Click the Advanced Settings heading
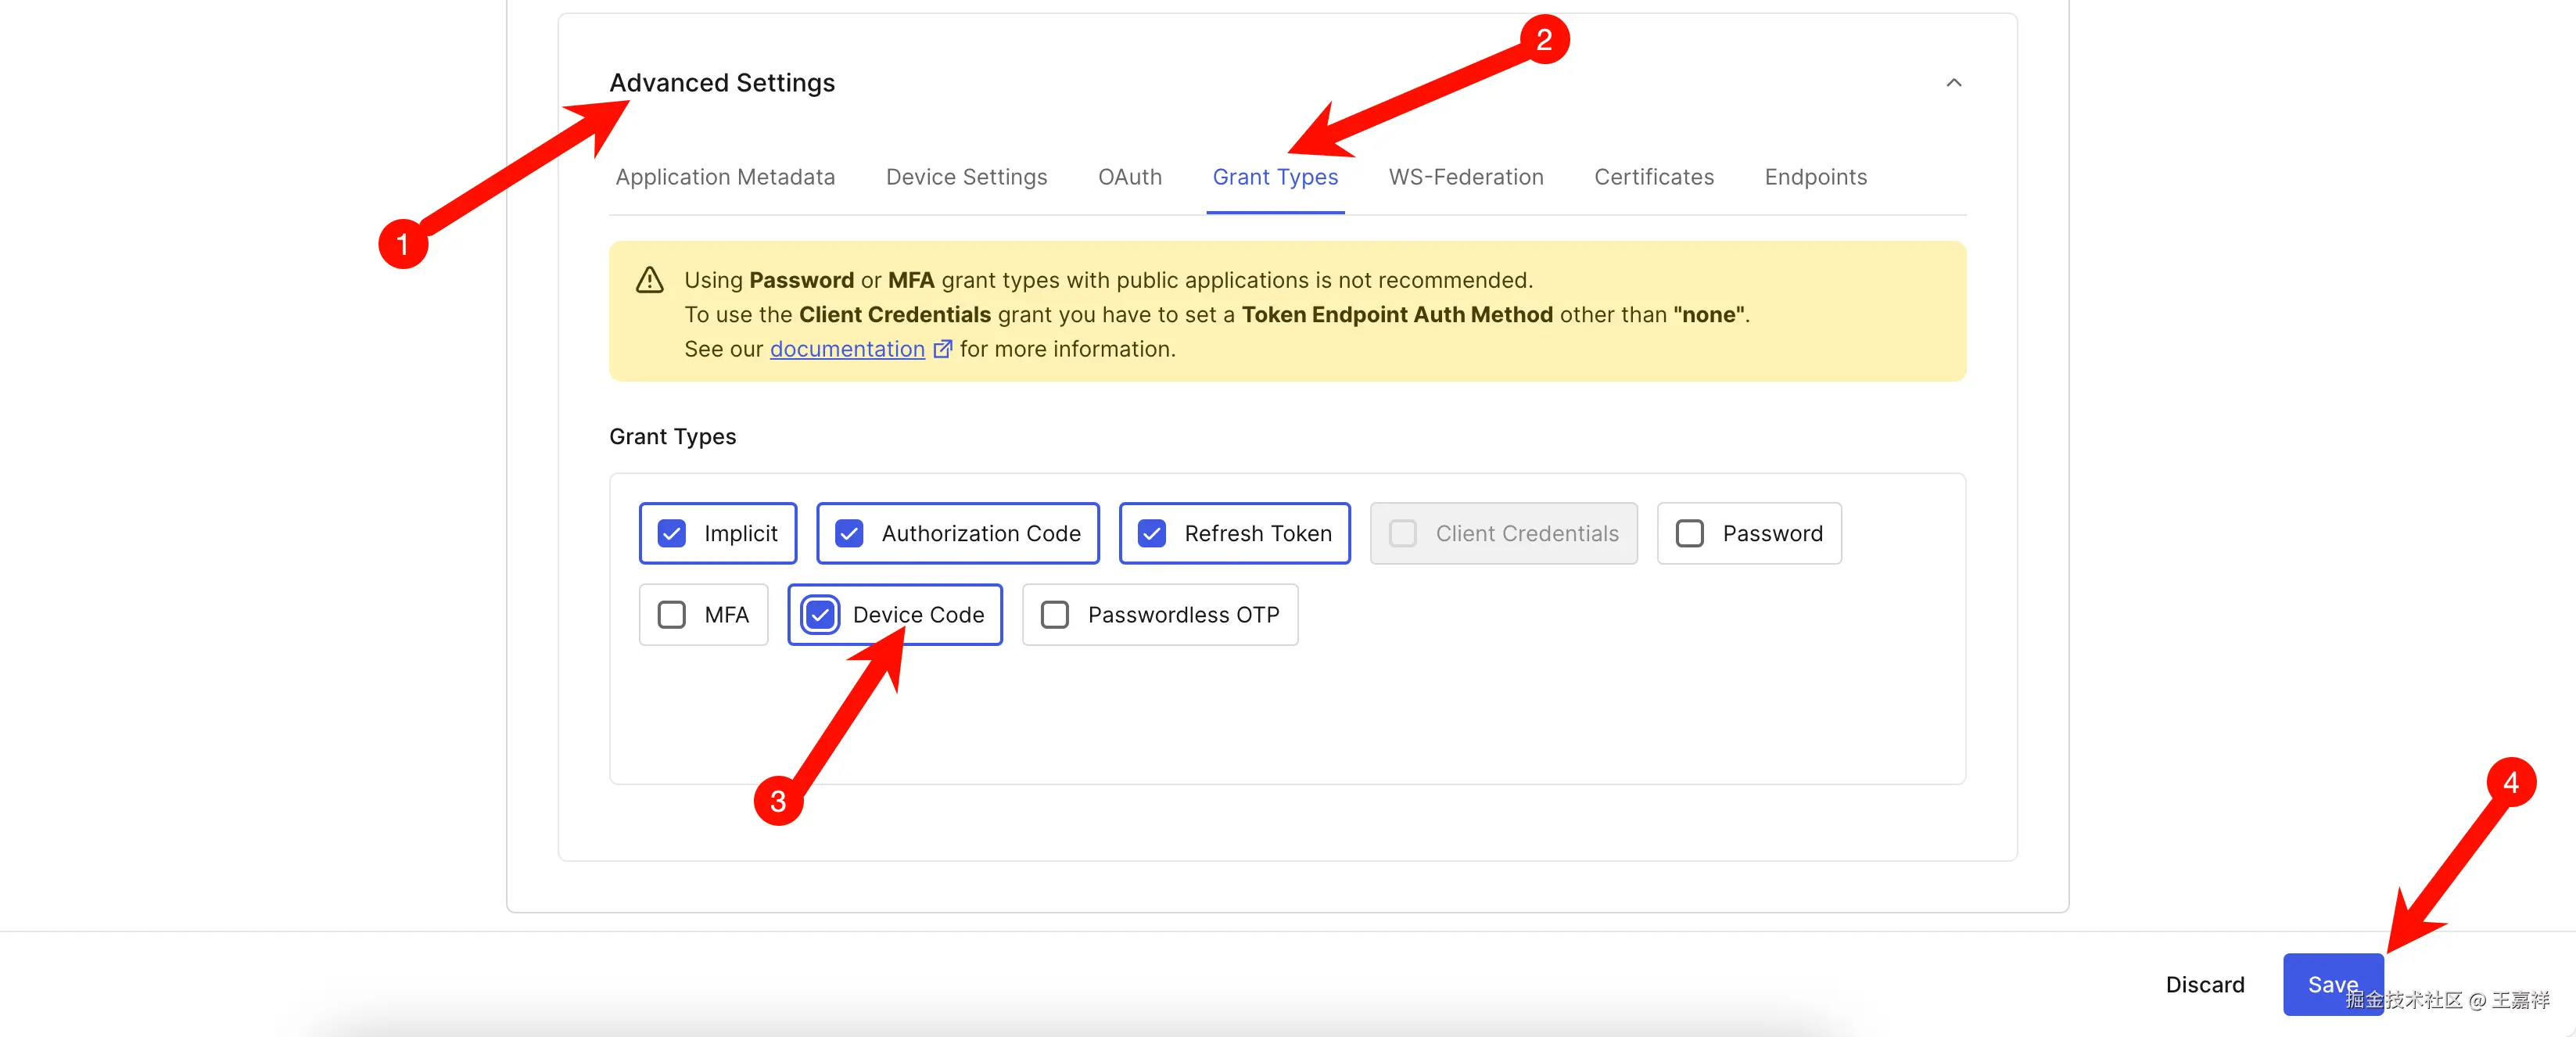This screenshot has width=2576, height=1037. click(x=722, y=83)
